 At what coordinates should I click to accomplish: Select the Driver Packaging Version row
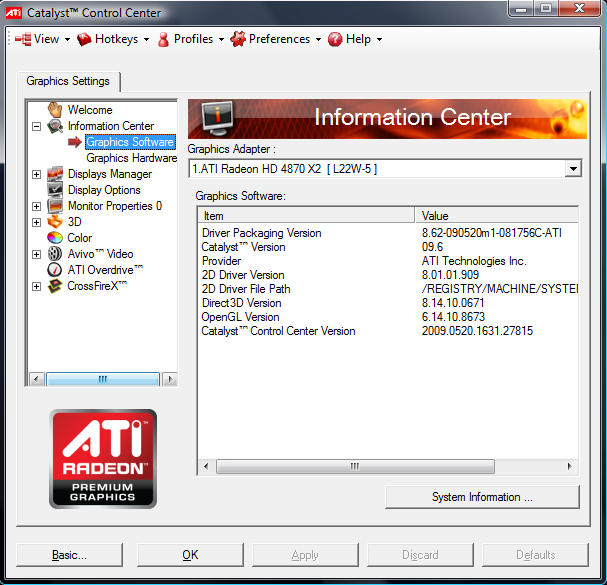(388, 233)
